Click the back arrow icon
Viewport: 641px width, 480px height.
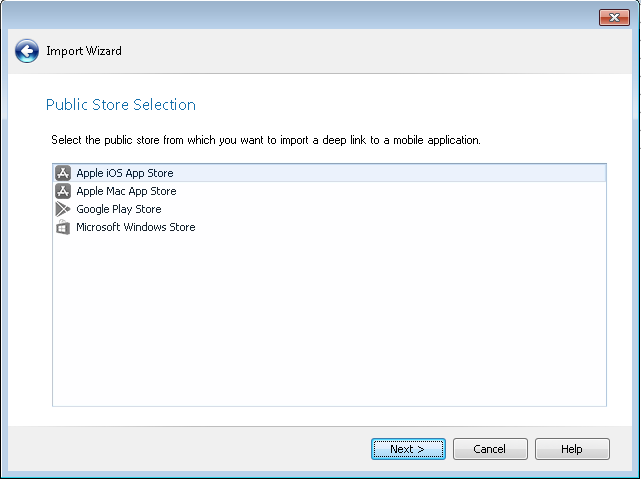[27, 51]
